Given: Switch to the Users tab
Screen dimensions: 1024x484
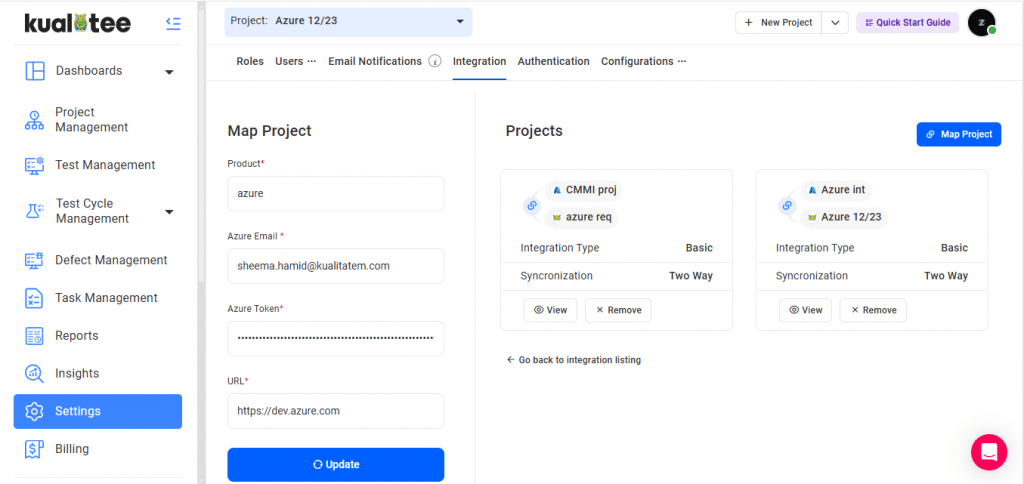Looking at the screenshot, I should 289,61.
